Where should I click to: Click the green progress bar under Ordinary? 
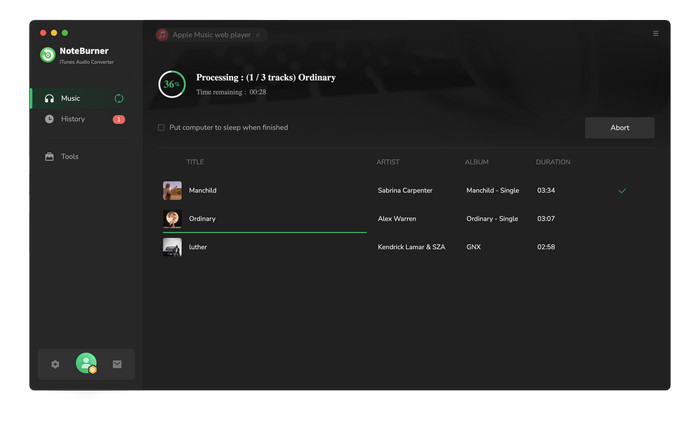click(265, 232)
